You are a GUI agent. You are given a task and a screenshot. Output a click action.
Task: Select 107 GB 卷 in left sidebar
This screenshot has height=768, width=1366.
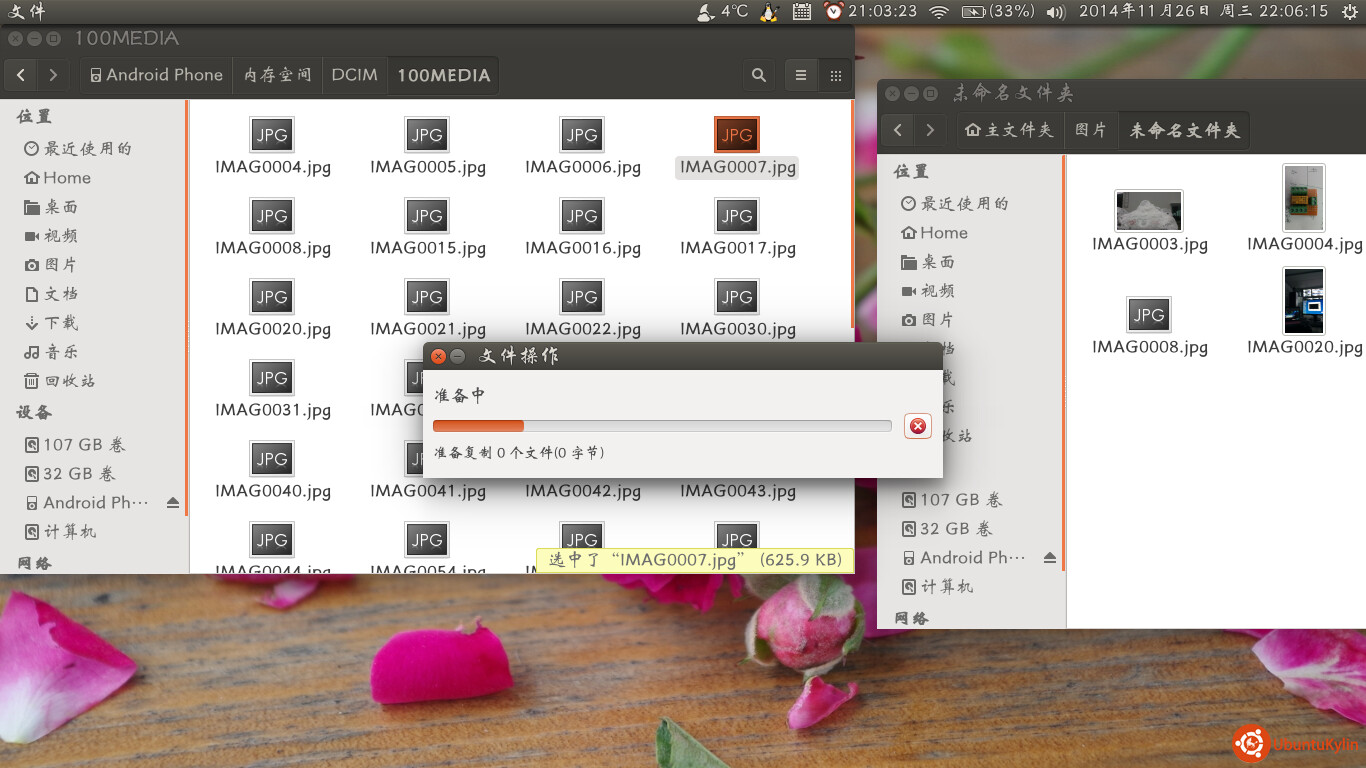84,445
